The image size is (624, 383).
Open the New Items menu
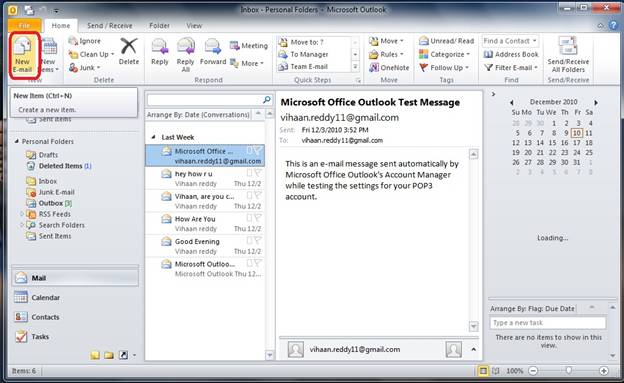[x=49, y=55]
